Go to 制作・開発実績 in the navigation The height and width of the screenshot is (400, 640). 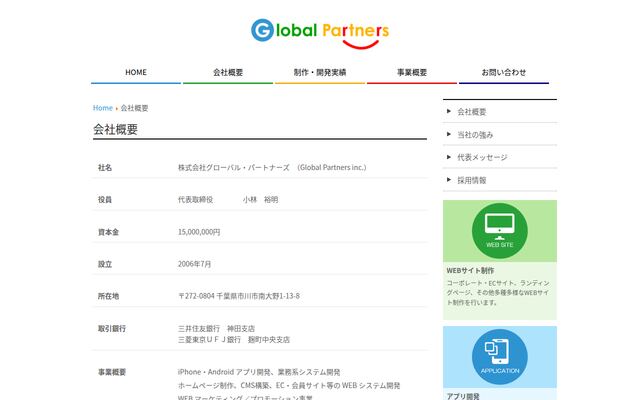(320, 73)
